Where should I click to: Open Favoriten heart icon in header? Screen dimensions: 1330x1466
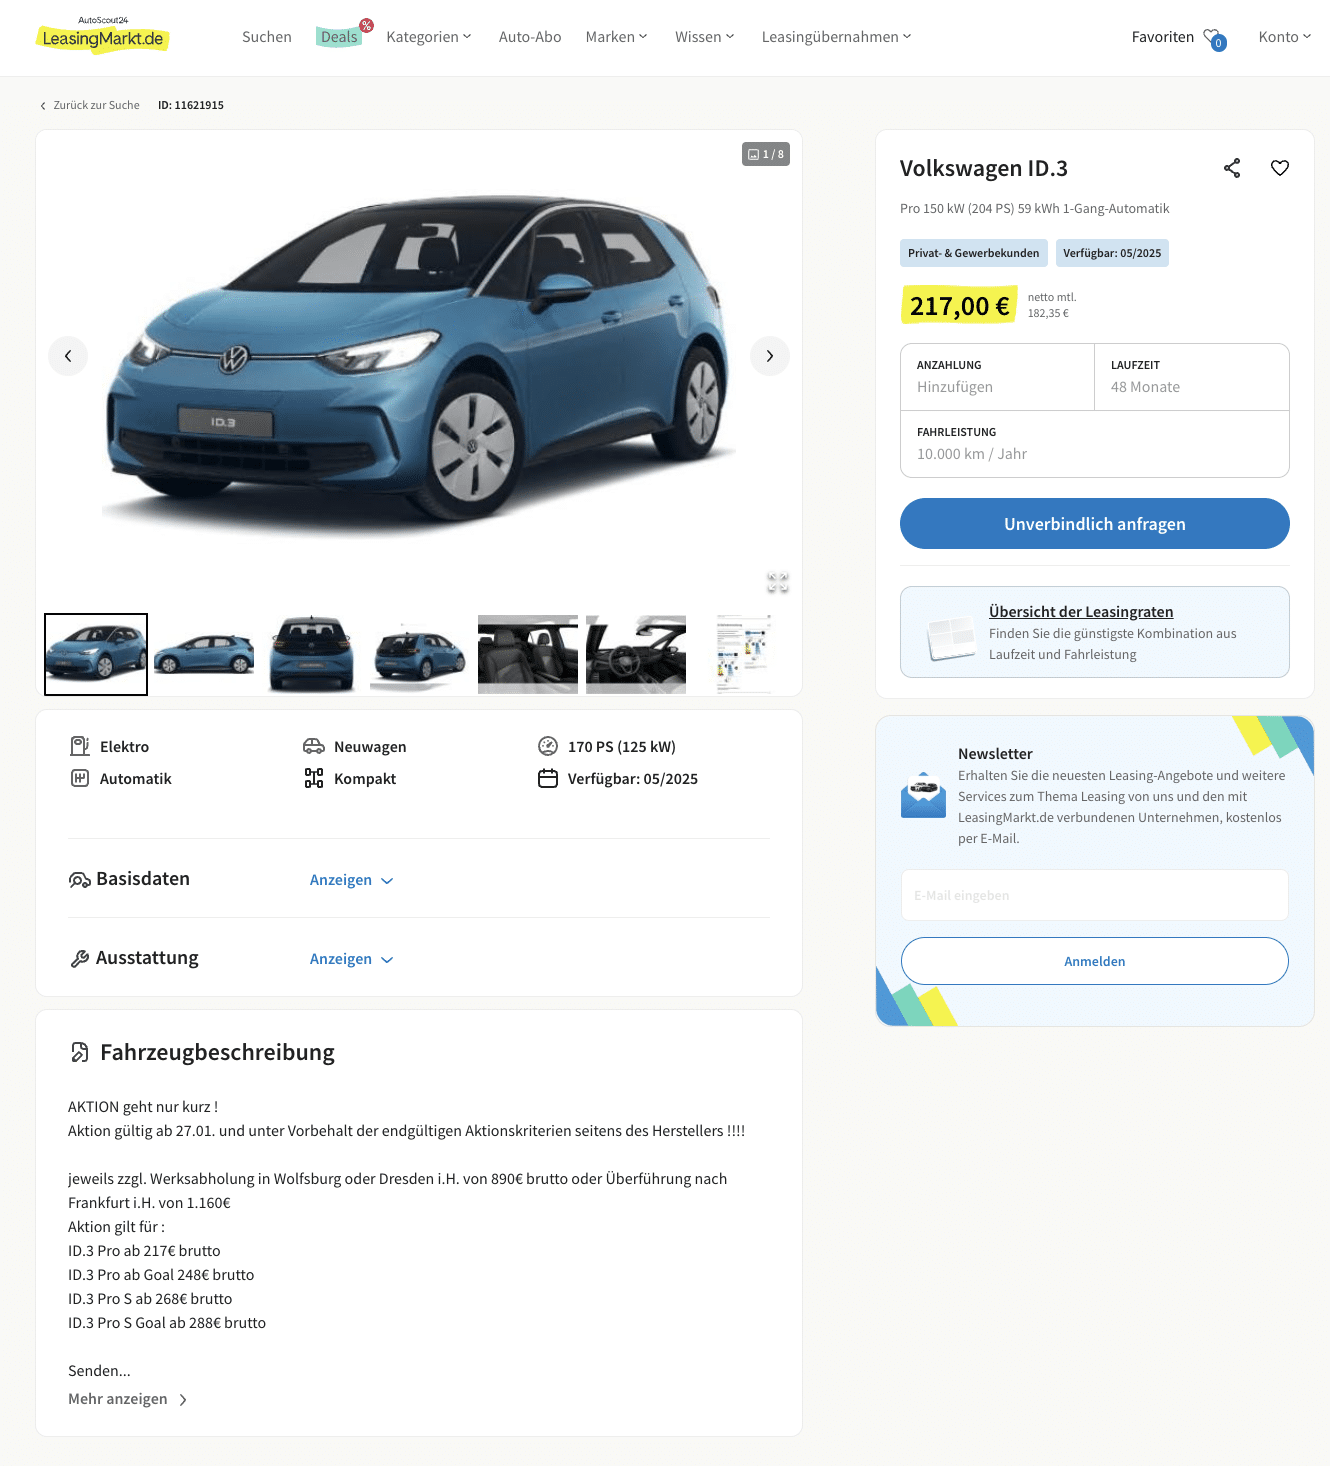tap(1214, 38)
